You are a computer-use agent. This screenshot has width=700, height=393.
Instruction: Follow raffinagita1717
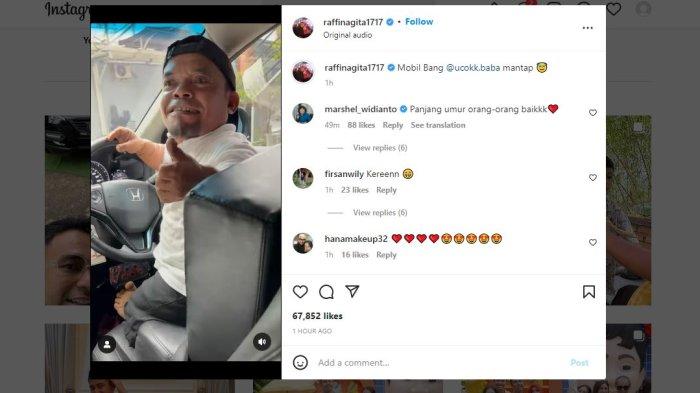click(419, 21)
